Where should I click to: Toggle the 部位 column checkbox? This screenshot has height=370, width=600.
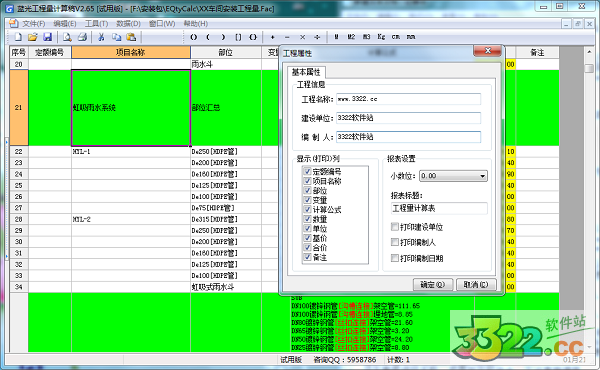(x=307, y=190)
